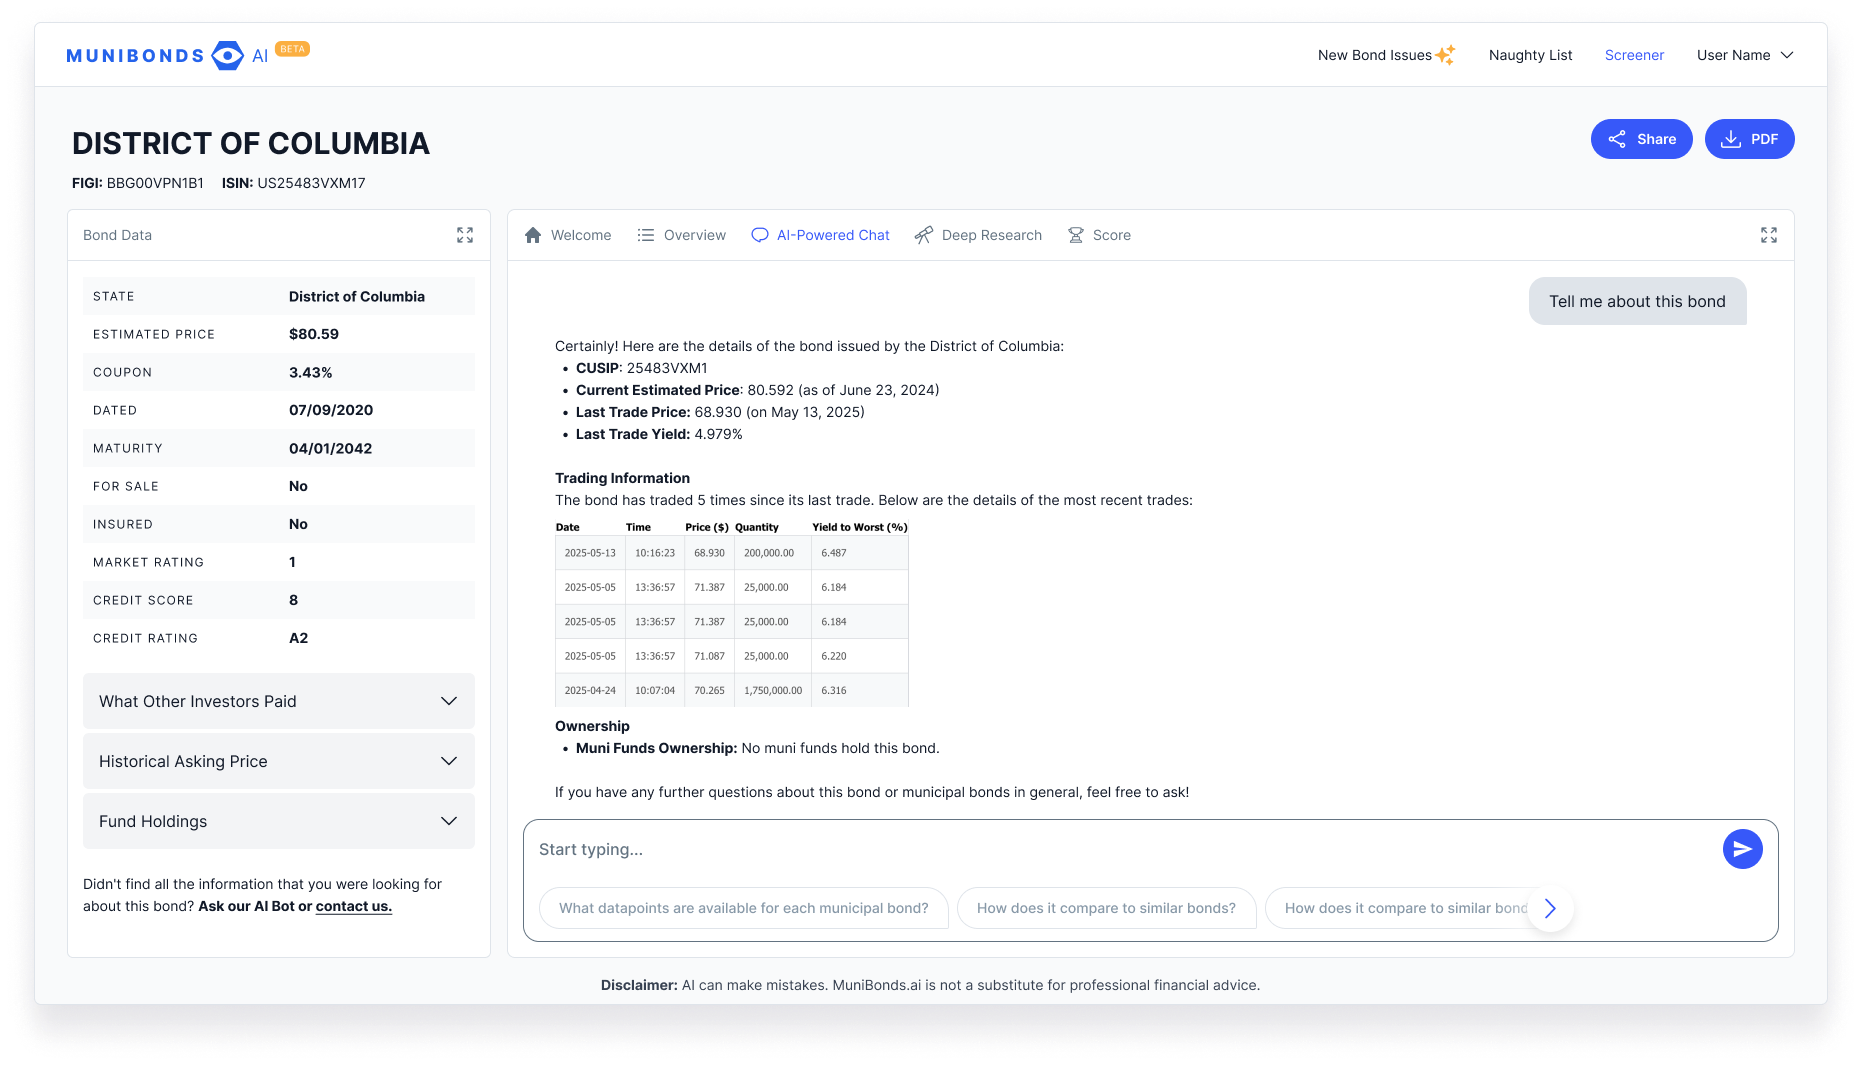Viewport: 1862px width, 1065px height.
Task: Share this bond page
Action: 1642,139
